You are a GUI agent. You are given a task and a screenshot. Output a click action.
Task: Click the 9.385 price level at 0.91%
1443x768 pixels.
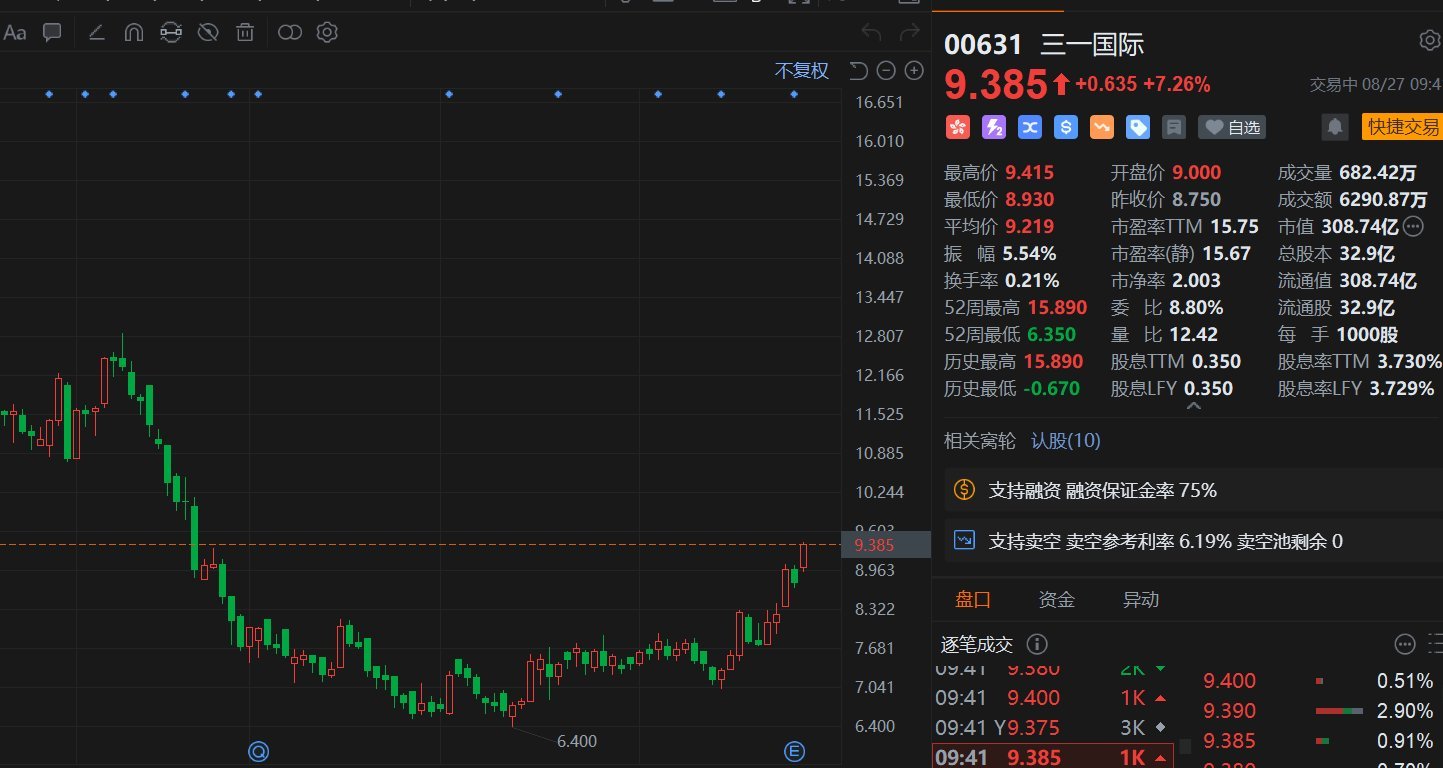[1229, 741]
